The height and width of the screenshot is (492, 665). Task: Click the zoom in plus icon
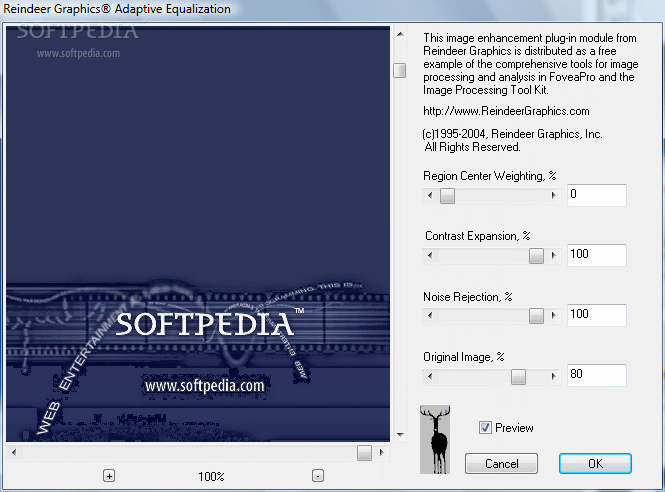click(x=109, y=476)
